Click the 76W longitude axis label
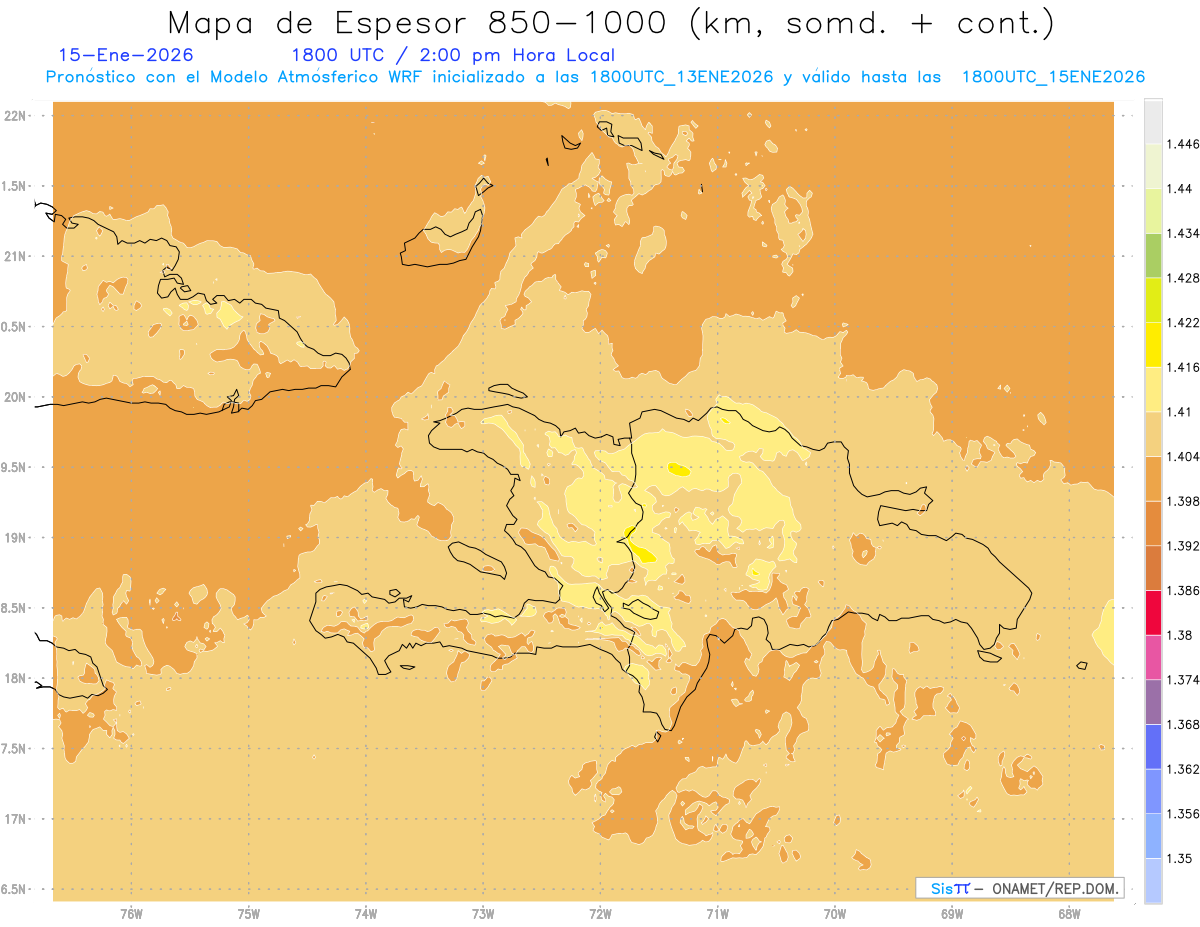1200x927 pixels. [x=131, y=913]
